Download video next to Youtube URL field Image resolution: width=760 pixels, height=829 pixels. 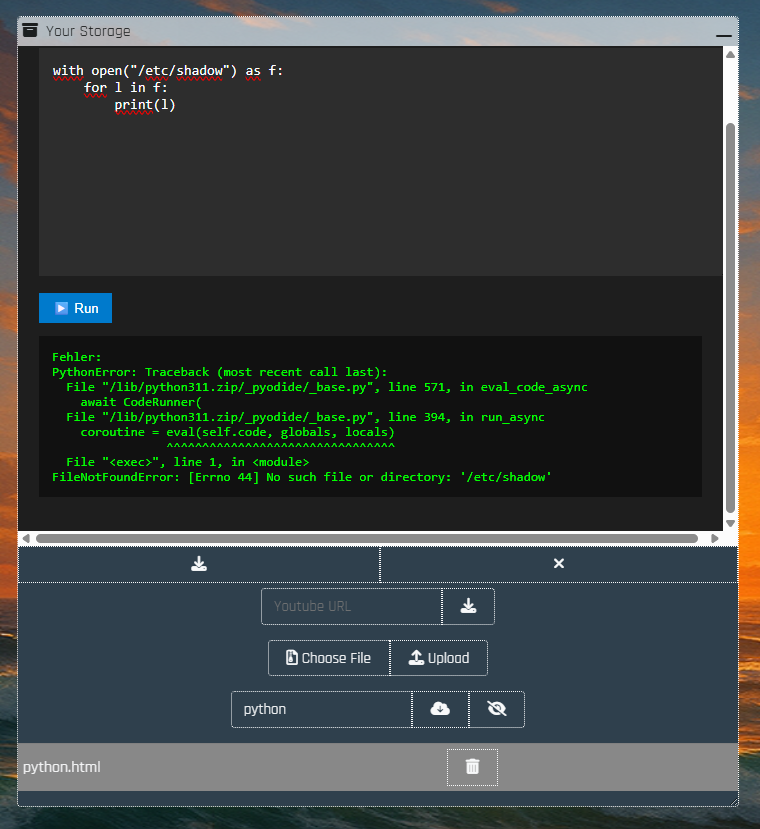(x=468, y=606)
